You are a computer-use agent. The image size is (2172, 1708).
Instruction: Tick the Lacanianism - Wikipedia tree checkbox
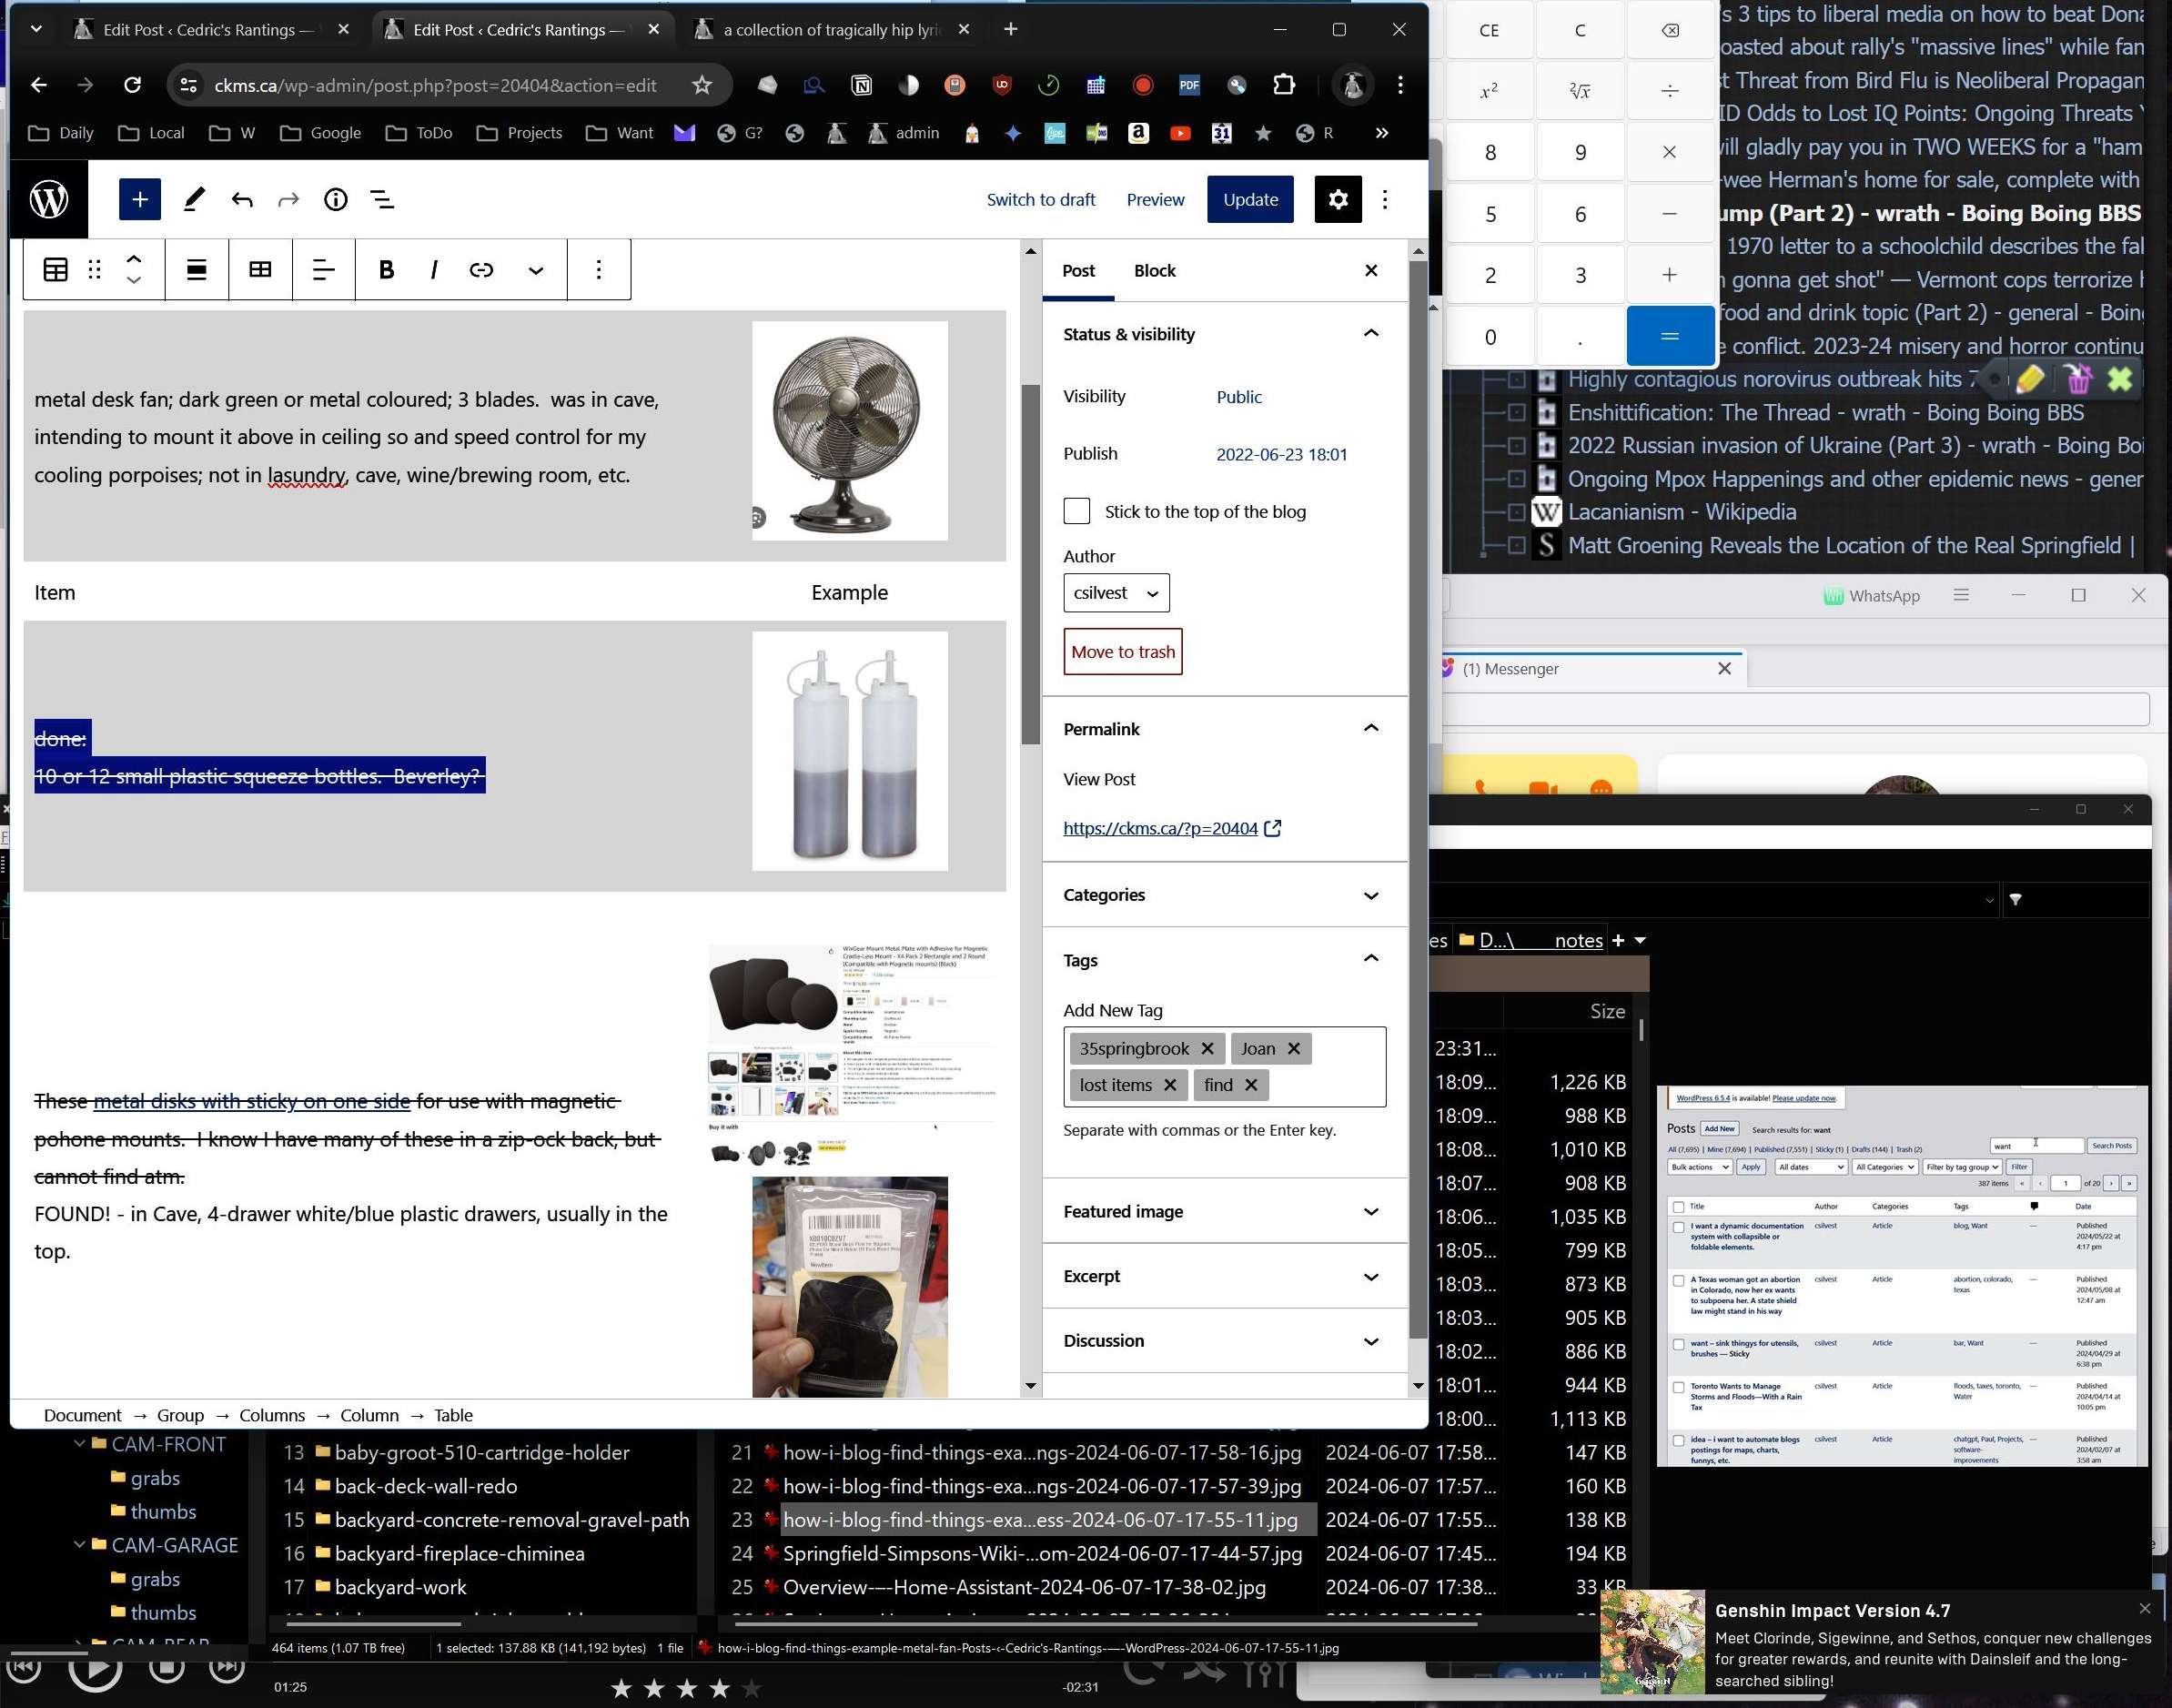[x=1516, y=512]
